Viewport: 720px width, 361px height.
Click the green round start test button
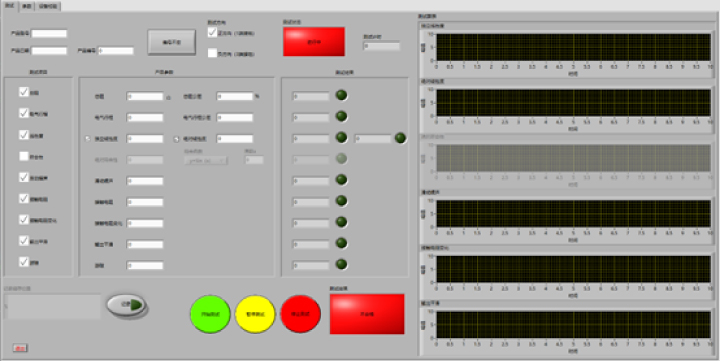[x=210, y=314]
